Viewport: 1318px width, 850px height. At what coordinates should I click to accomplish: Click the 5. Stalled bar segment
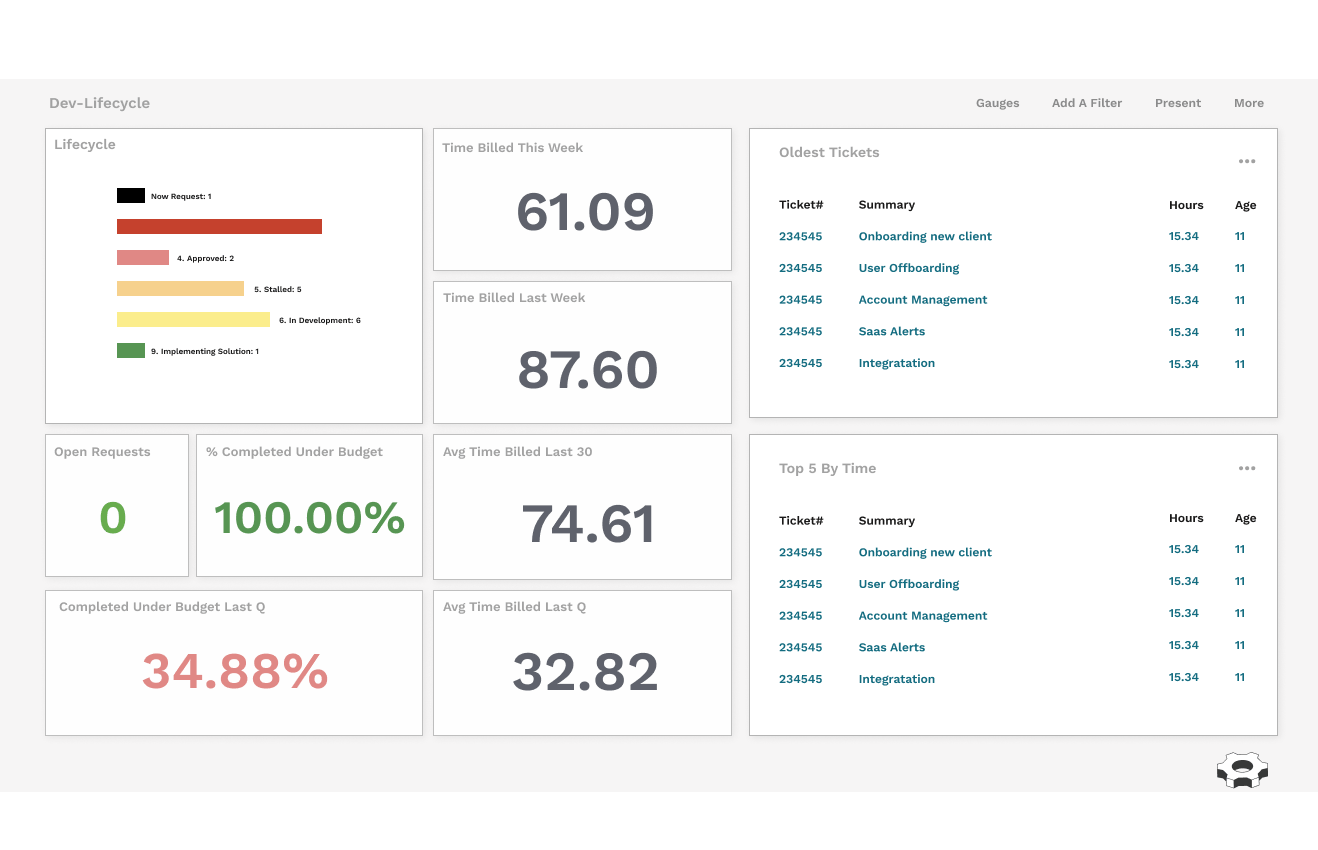click(x=180, y=288)
